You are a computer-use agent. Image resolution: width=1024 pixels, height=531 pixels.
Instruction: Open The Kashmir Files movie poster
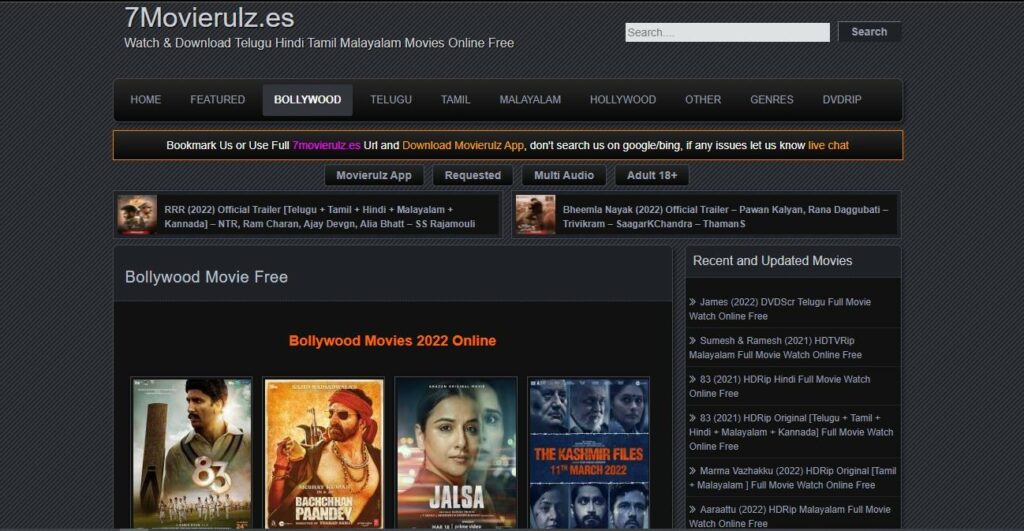[588, 453]
